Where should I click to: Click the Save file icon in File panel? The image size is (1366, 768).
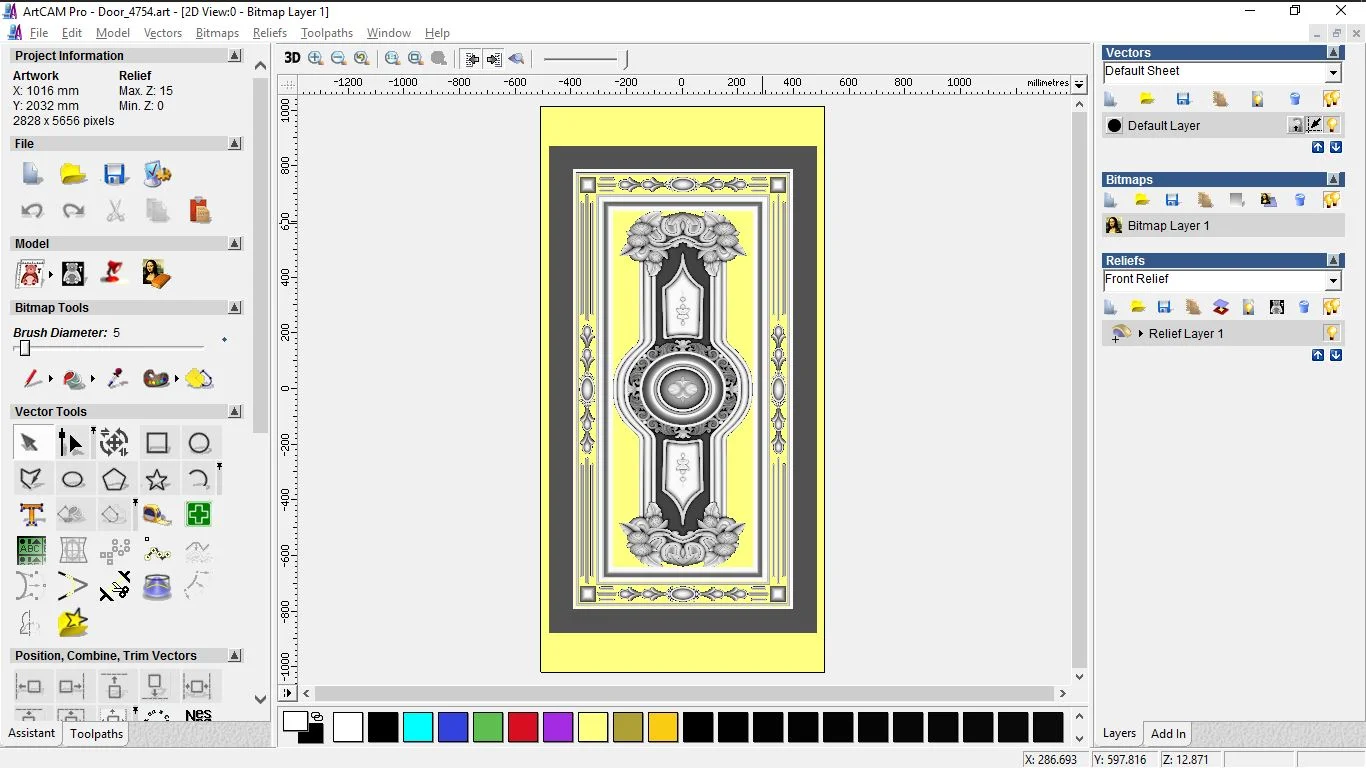tap(115, 174)
